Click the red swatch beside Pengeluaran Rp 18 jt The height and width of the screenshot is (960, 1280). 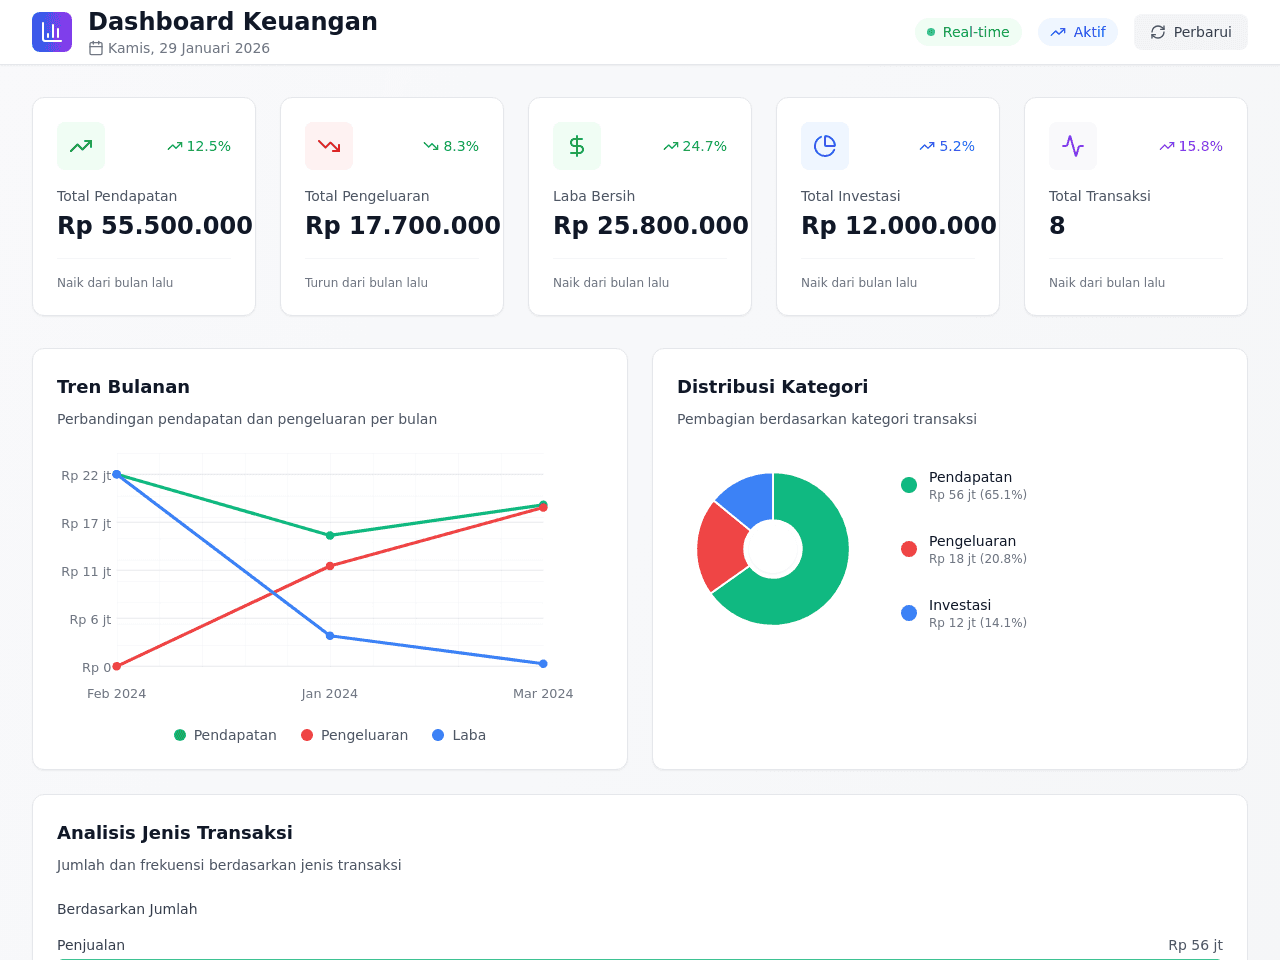point(909,549)
